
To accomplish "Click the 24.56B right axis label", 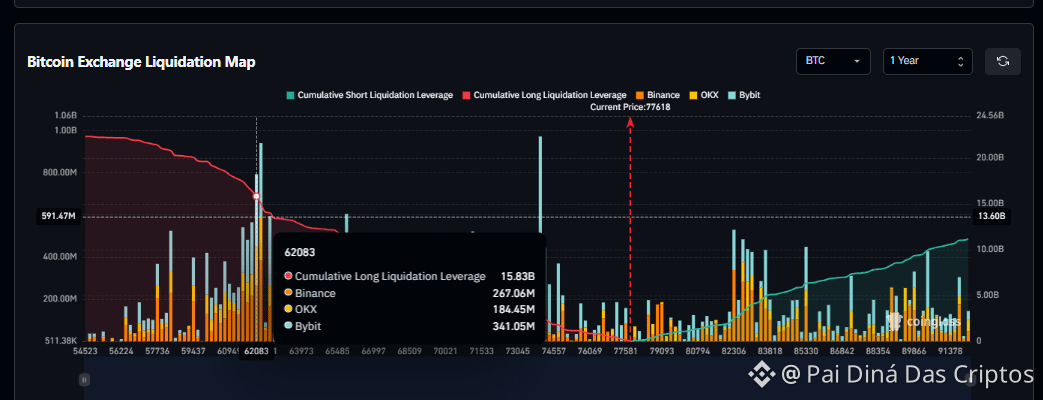I will click(990, 116).
